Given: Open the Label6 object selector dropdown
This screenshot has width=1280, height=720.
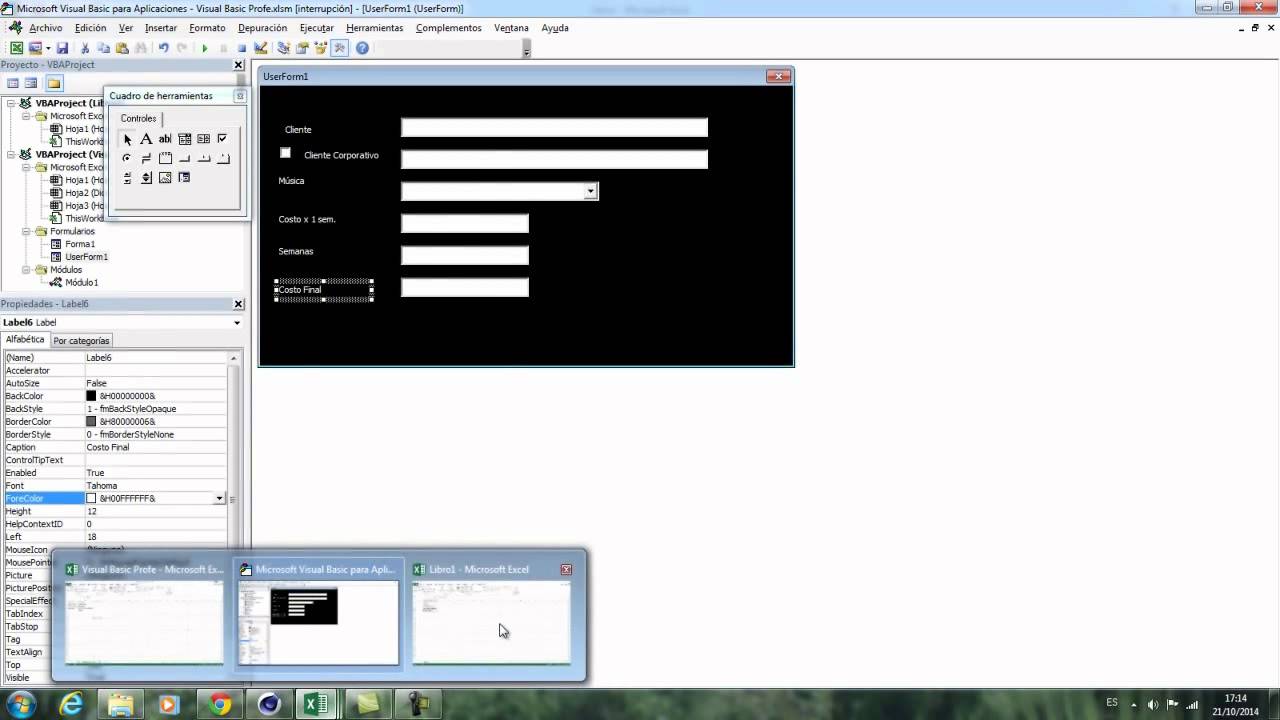Looking at the screenshot, I should click(237, 322).
